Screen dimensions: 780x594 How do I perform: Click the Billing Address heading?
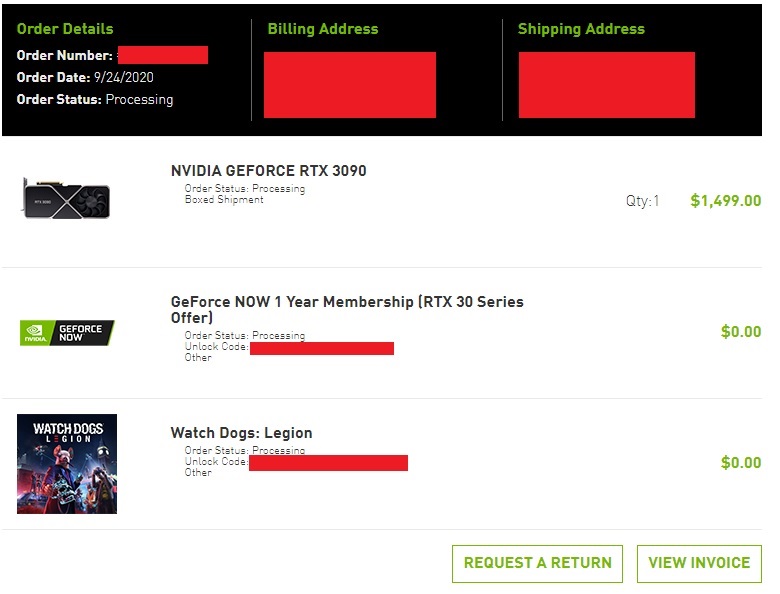point(323,29)
